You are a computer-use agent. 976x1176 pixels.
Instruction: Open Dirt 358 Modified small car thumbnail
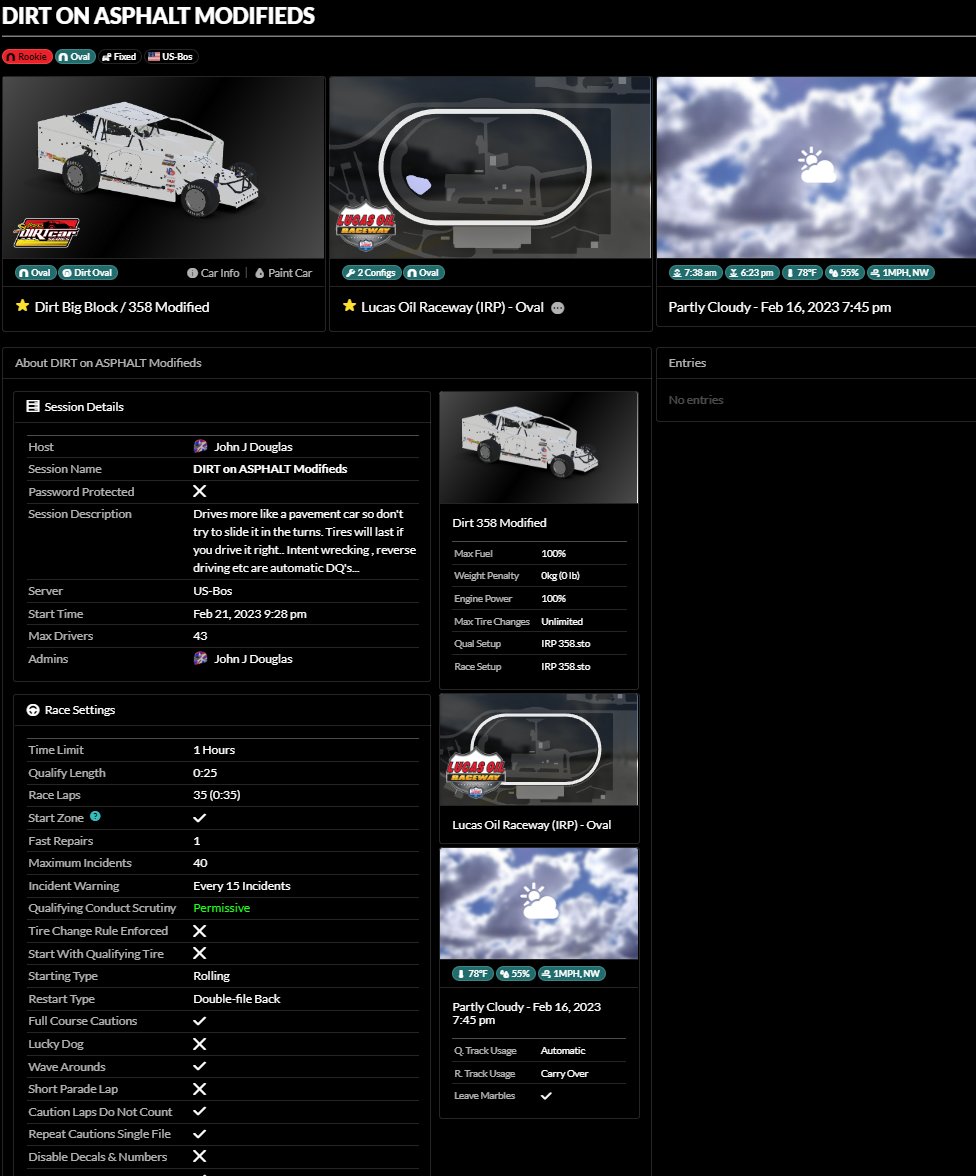pyautogui.click(x=539, y=448)
